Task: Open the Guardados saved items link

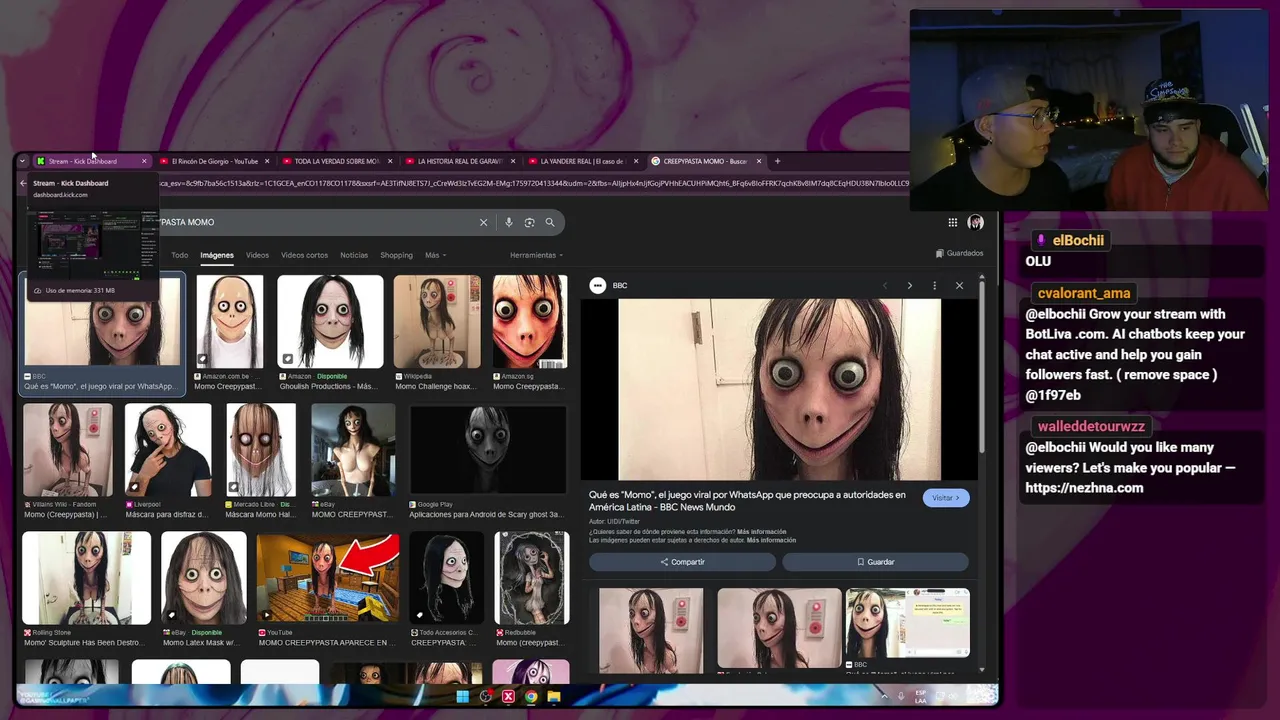Action: [960, 253]
